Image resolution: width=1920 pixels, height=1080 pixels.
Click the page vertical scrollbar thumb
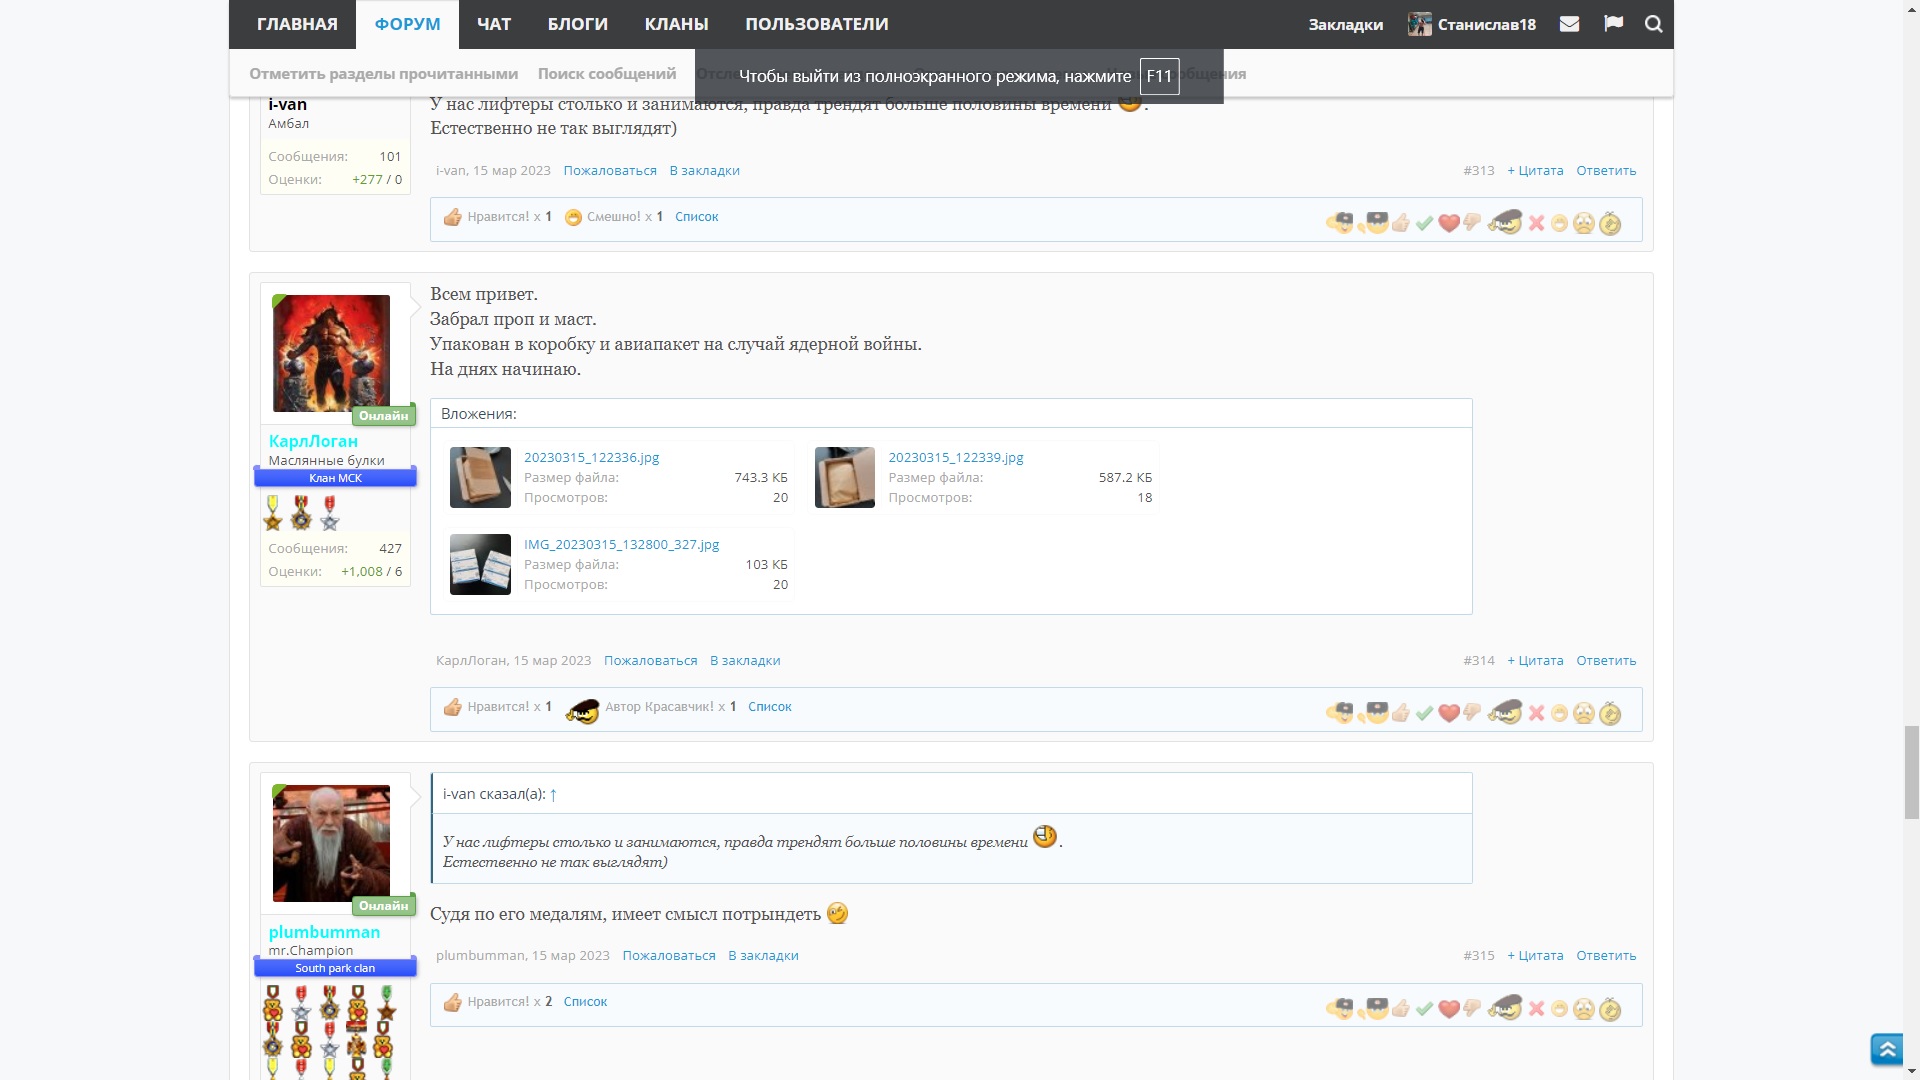(1911, 772)
